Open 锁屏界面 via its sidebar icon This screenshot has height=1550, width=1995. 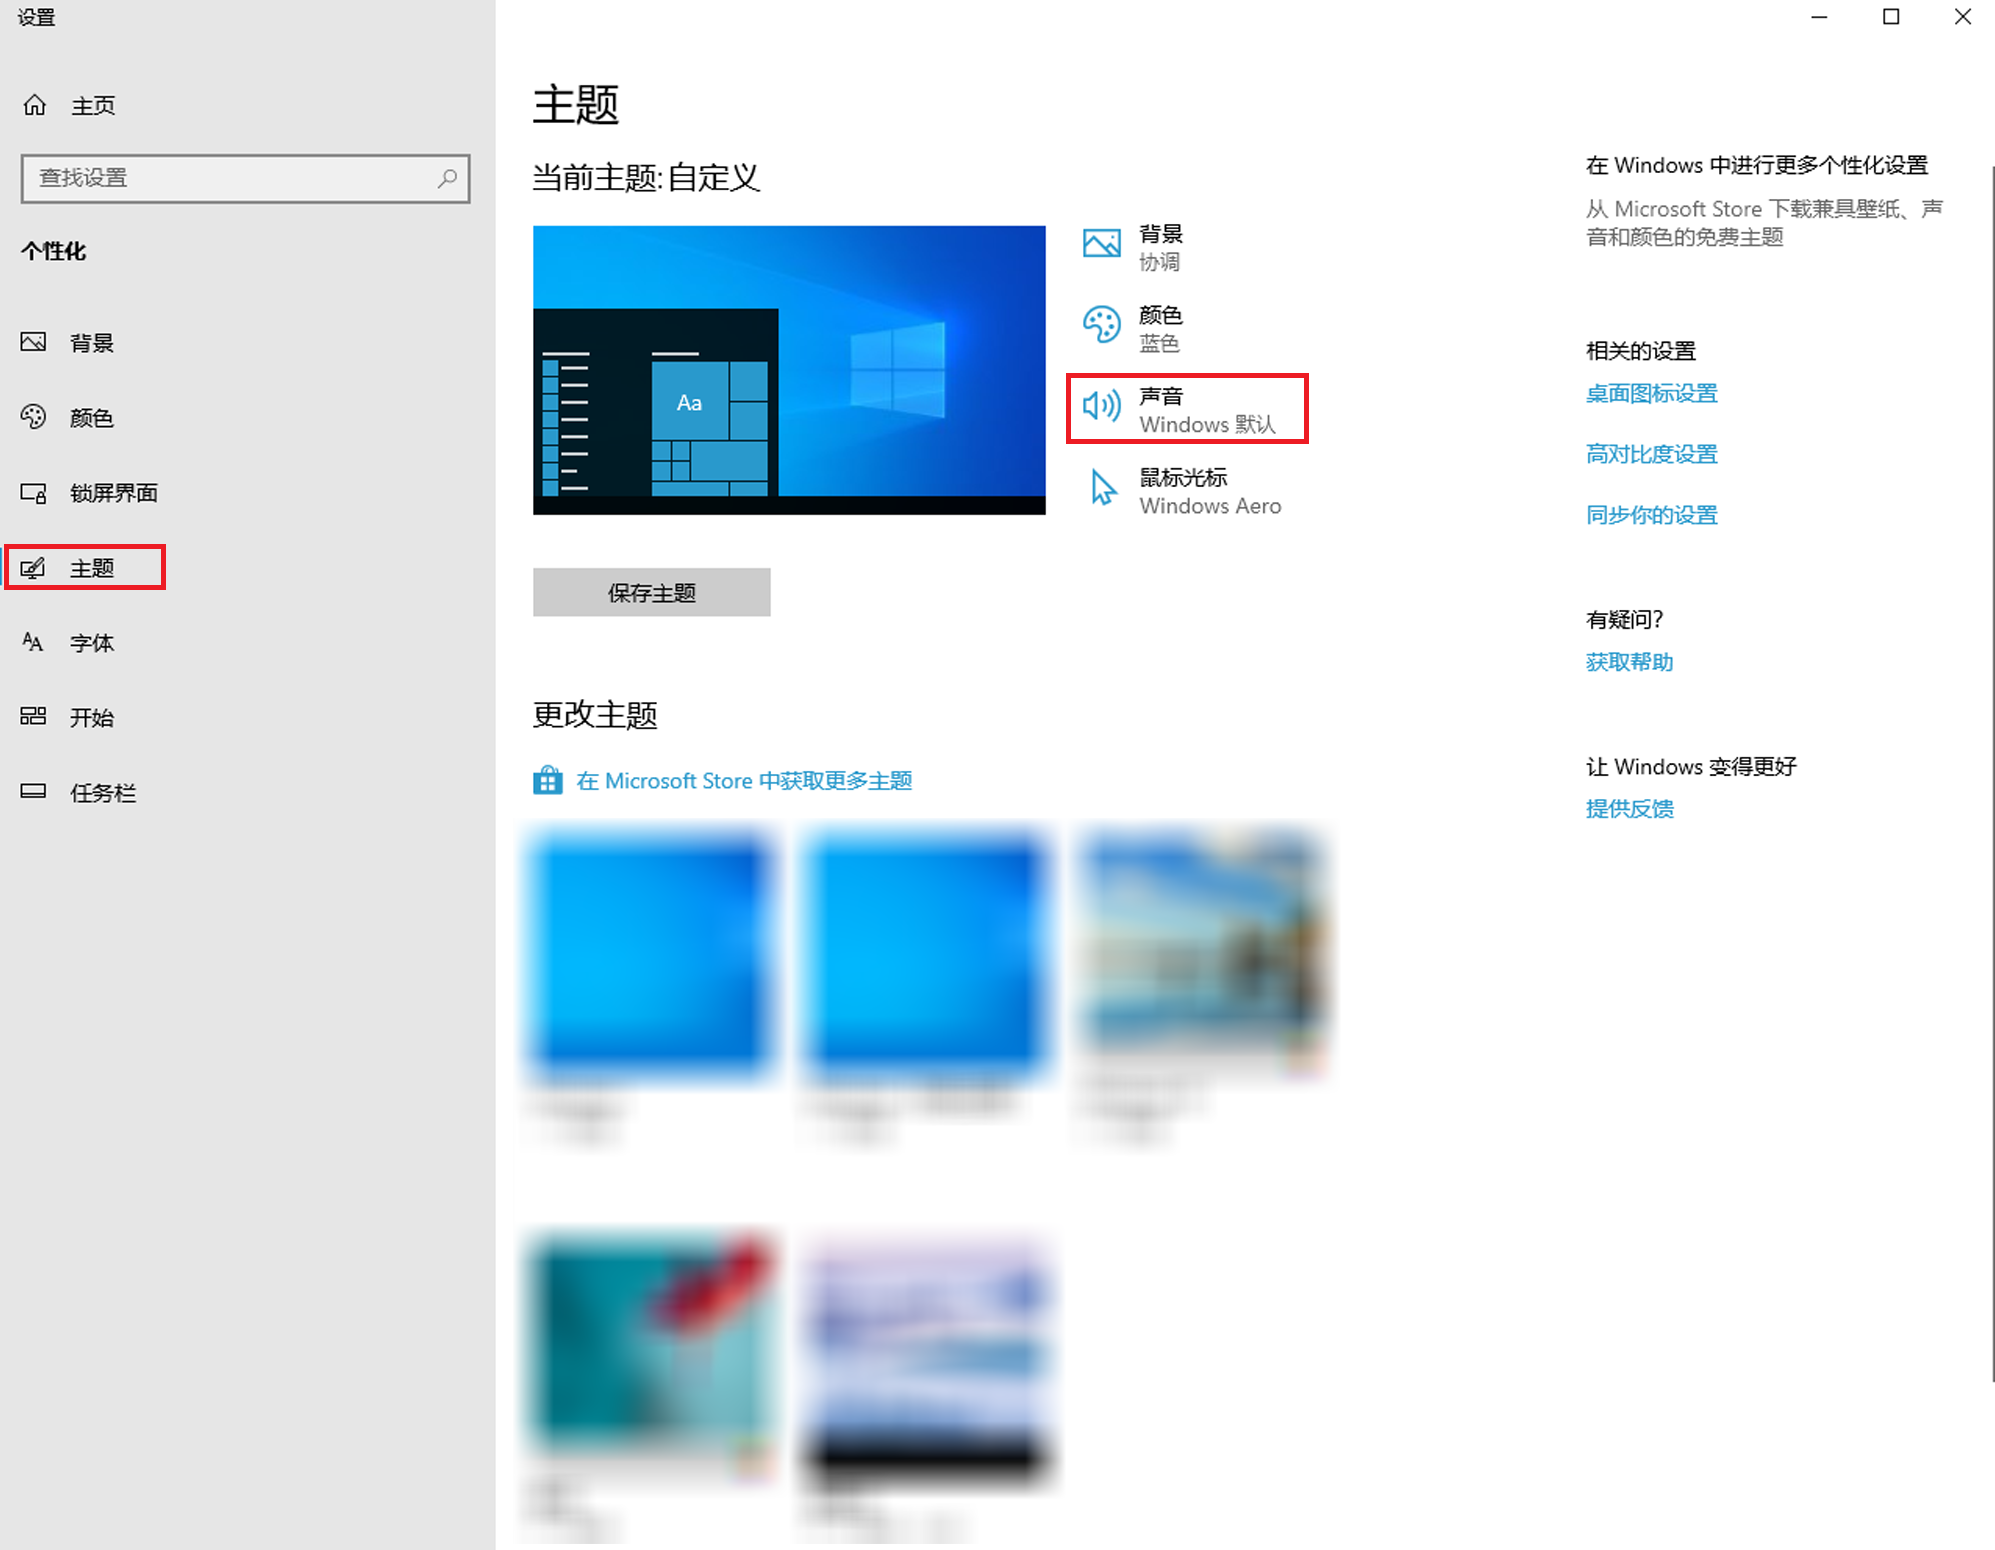click(x=34, y=493)
